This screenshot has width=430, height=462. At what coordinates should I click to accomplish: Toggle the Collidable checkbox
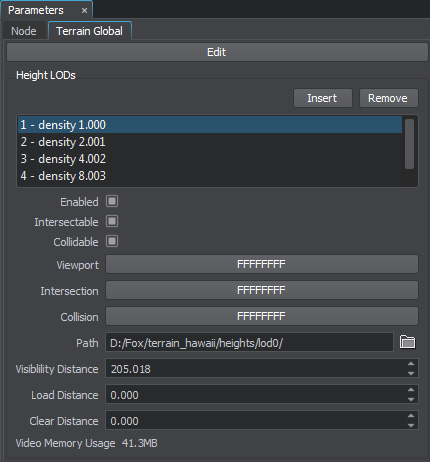point(112,241)
